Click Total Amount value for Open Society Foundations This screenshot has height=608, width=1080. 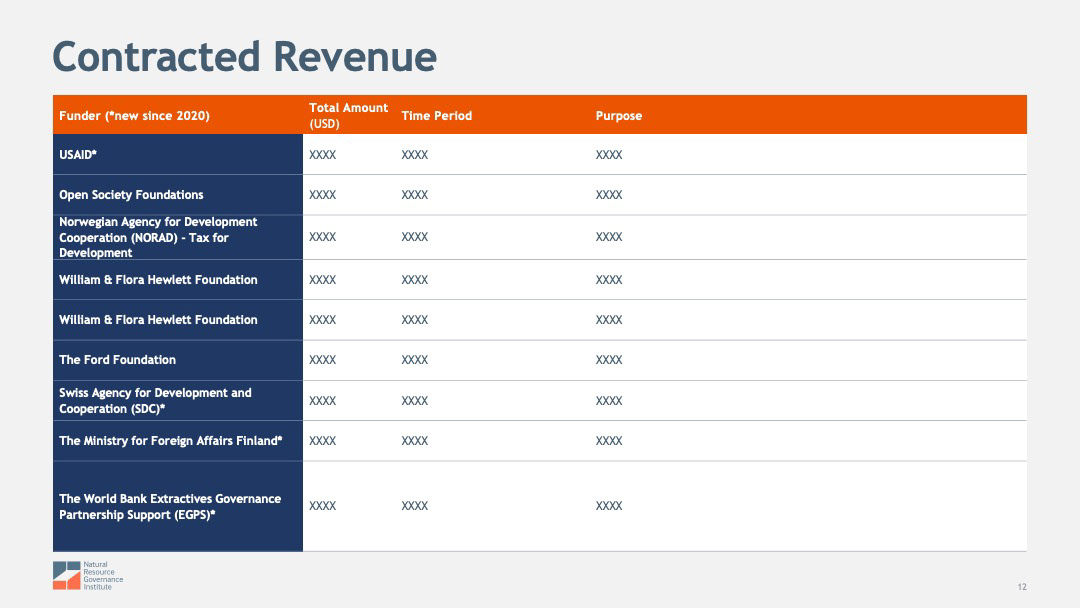coord(322,195)
